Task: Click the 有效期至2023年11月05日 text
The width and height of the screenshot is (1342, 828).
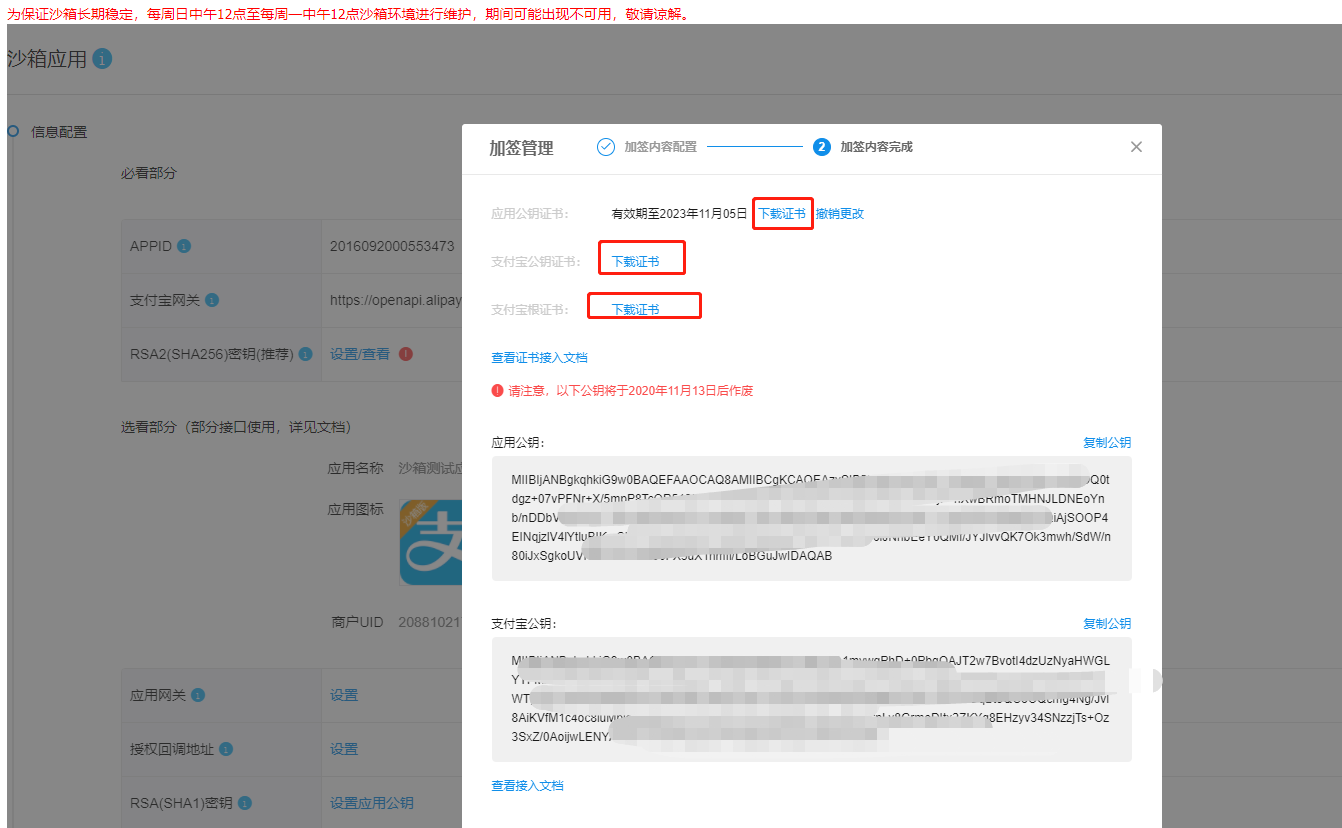Action: pos(679,214)
